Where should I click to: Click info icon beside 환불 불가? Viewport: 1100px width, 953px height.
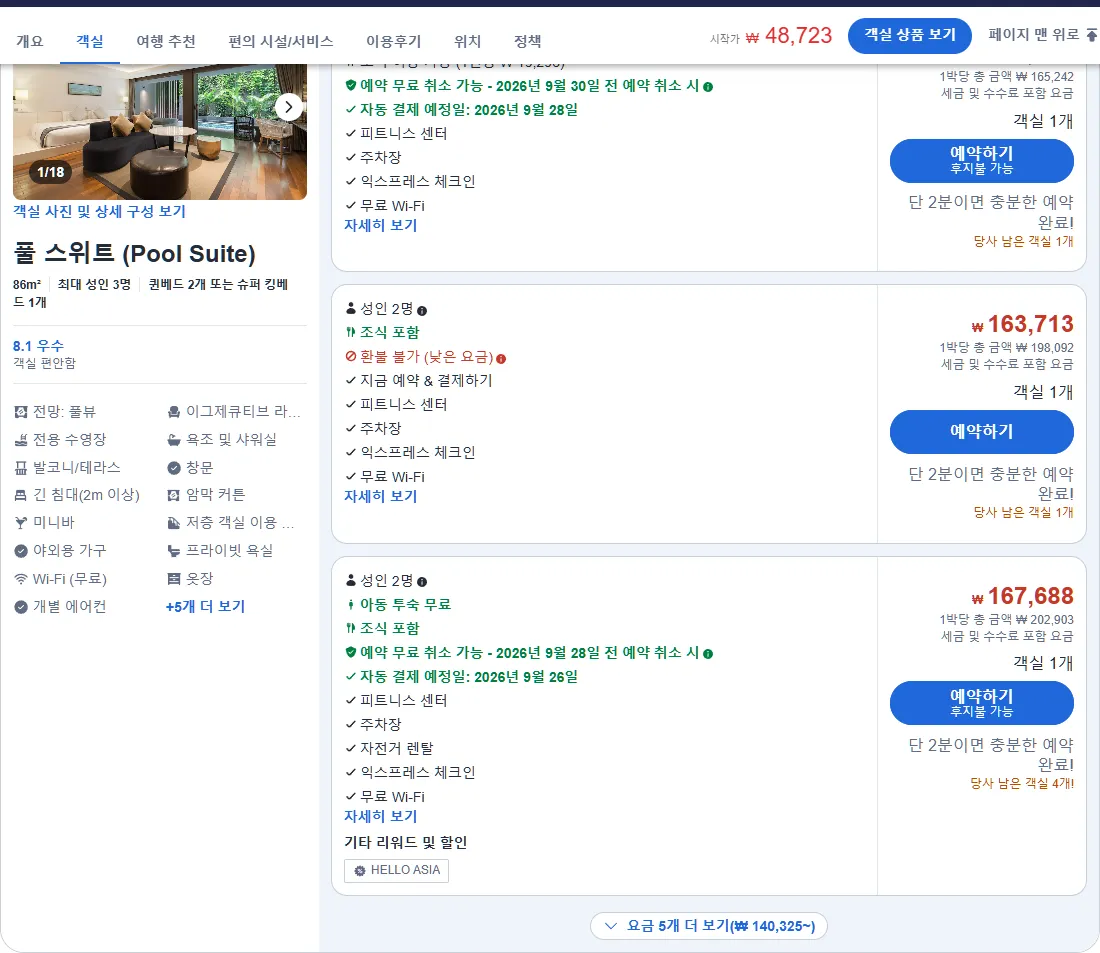tap(501, 359)
